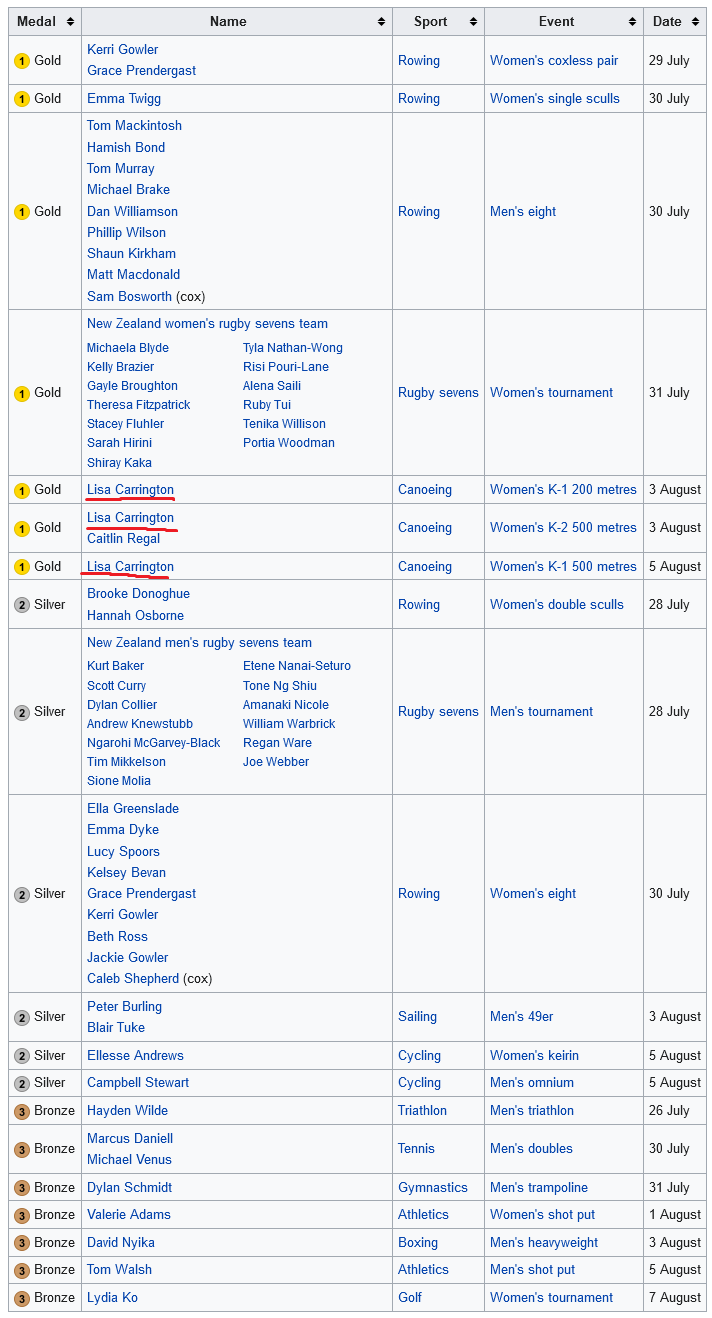Click silver medal icon in Ellesse Andrews row

[x=22, y=1056]
